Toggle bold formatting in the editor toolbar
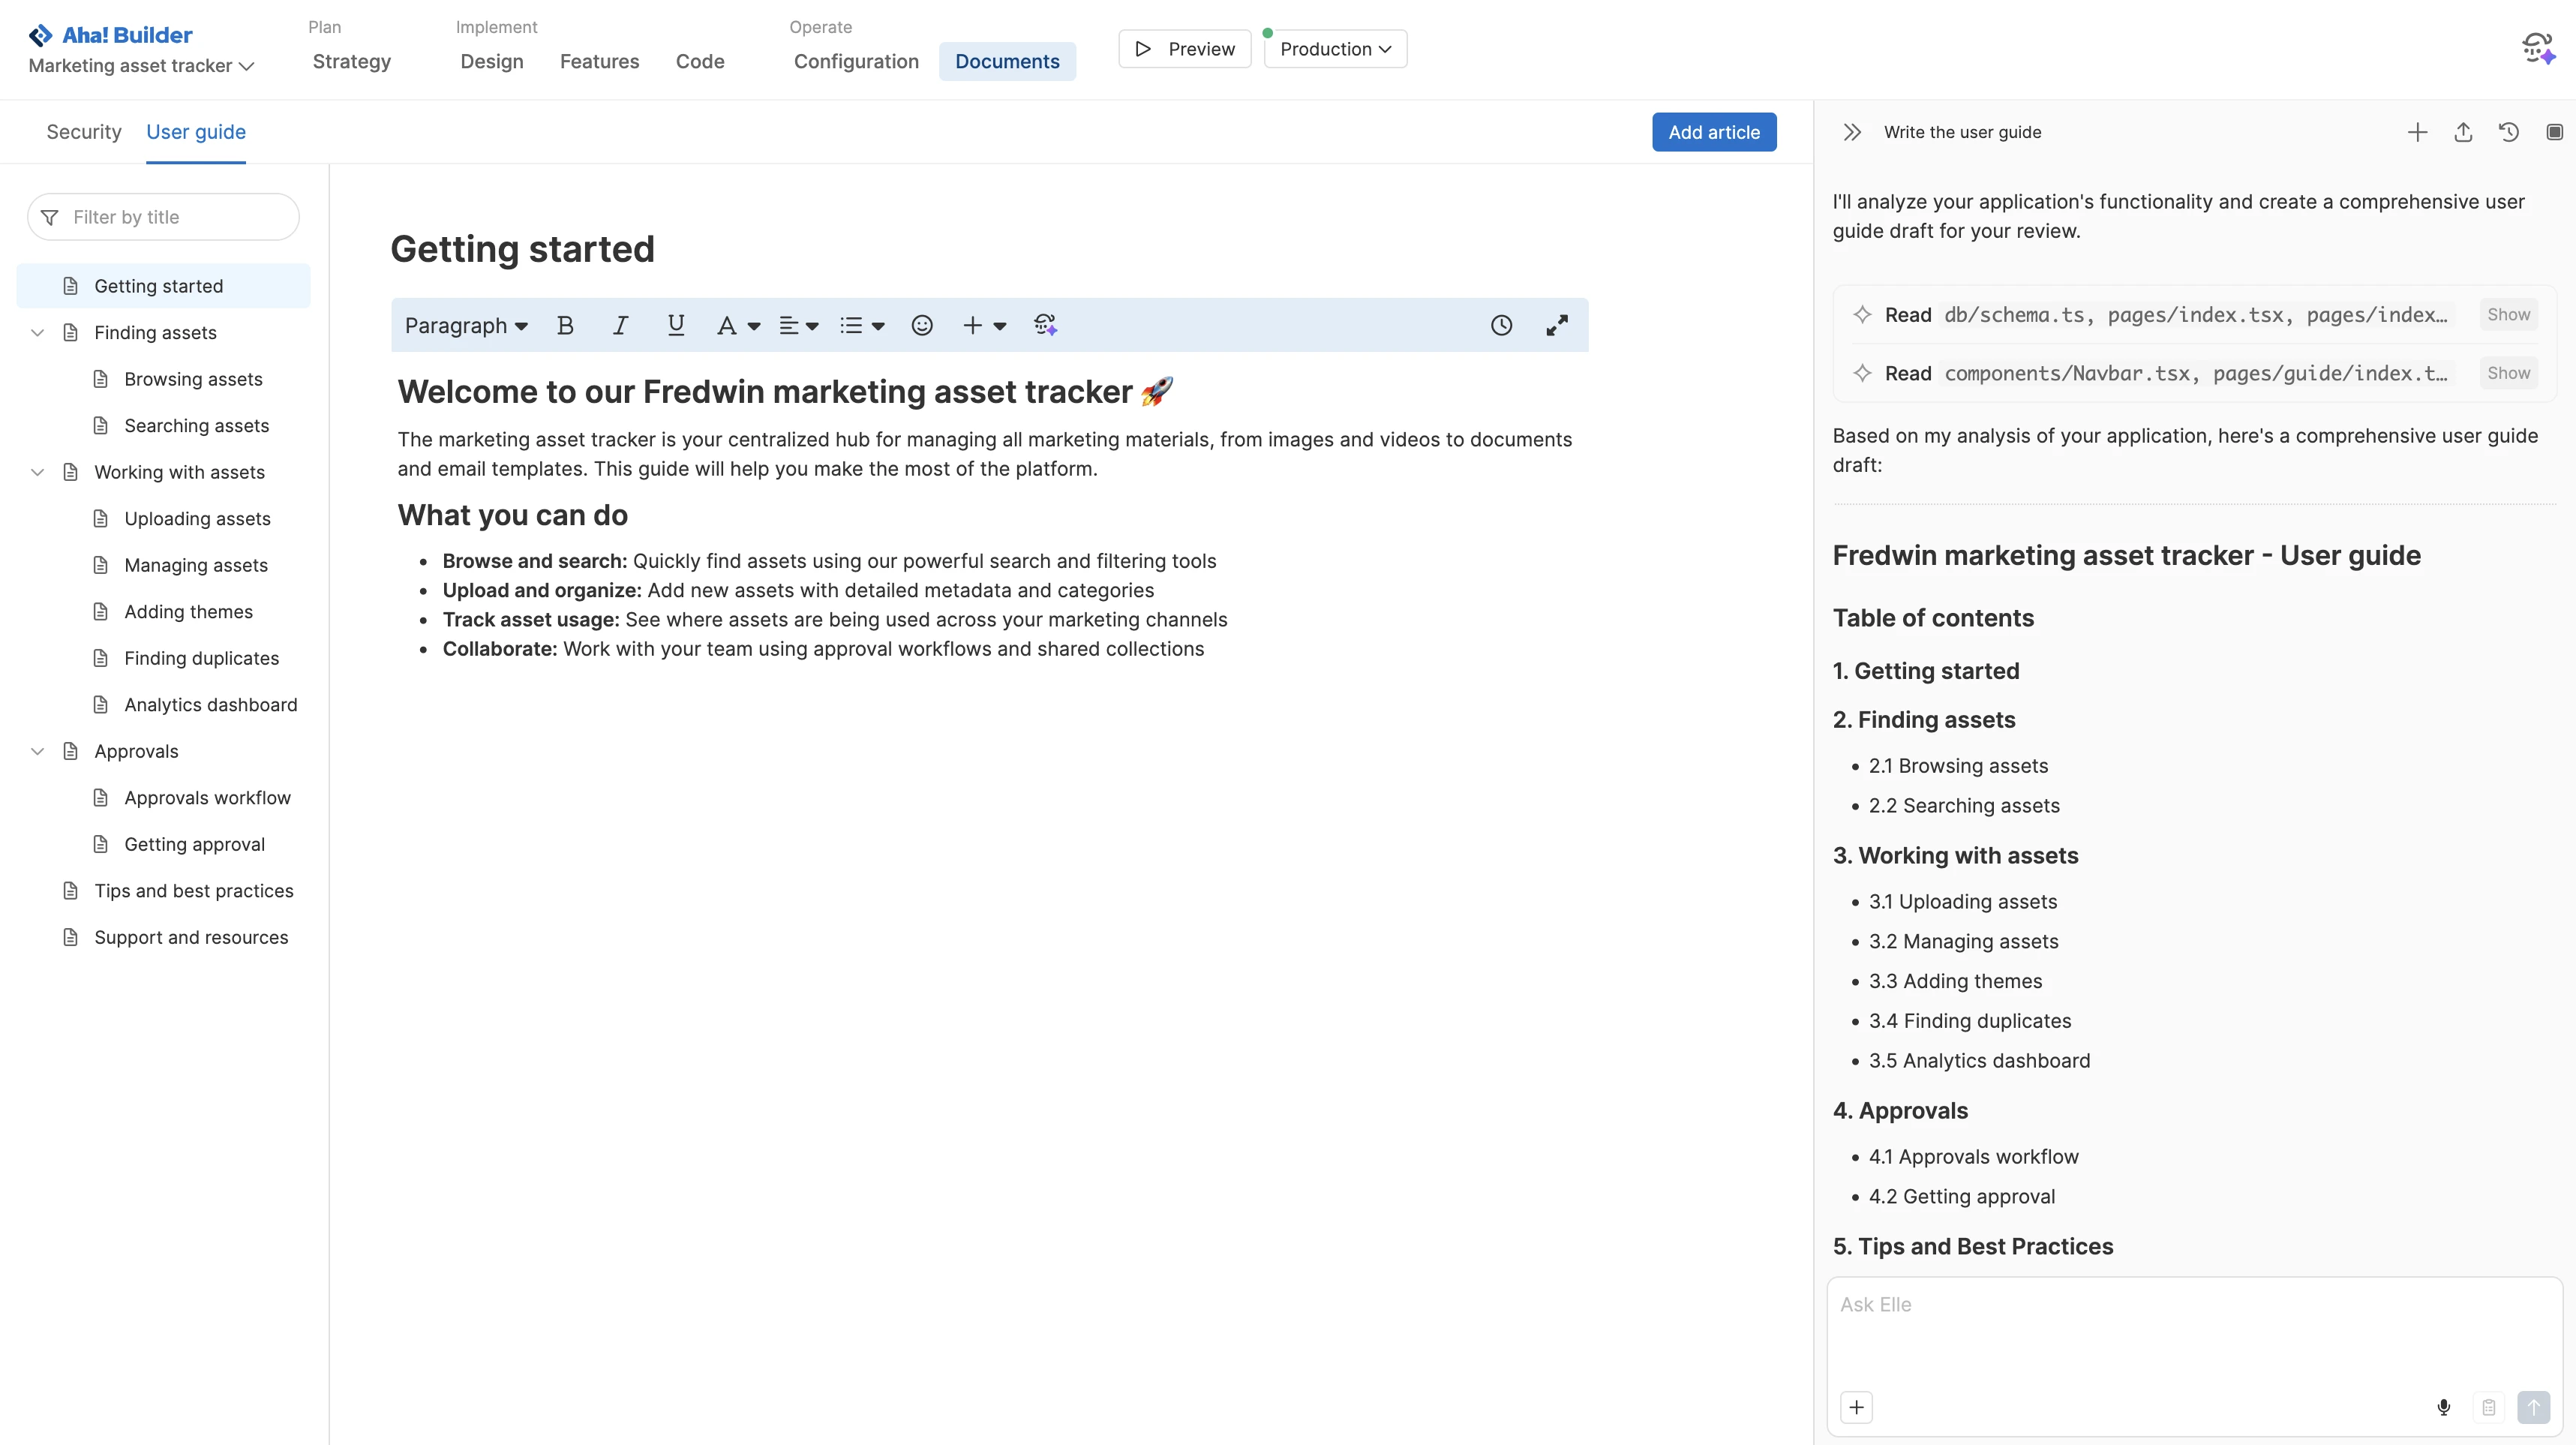 [566, 325]
